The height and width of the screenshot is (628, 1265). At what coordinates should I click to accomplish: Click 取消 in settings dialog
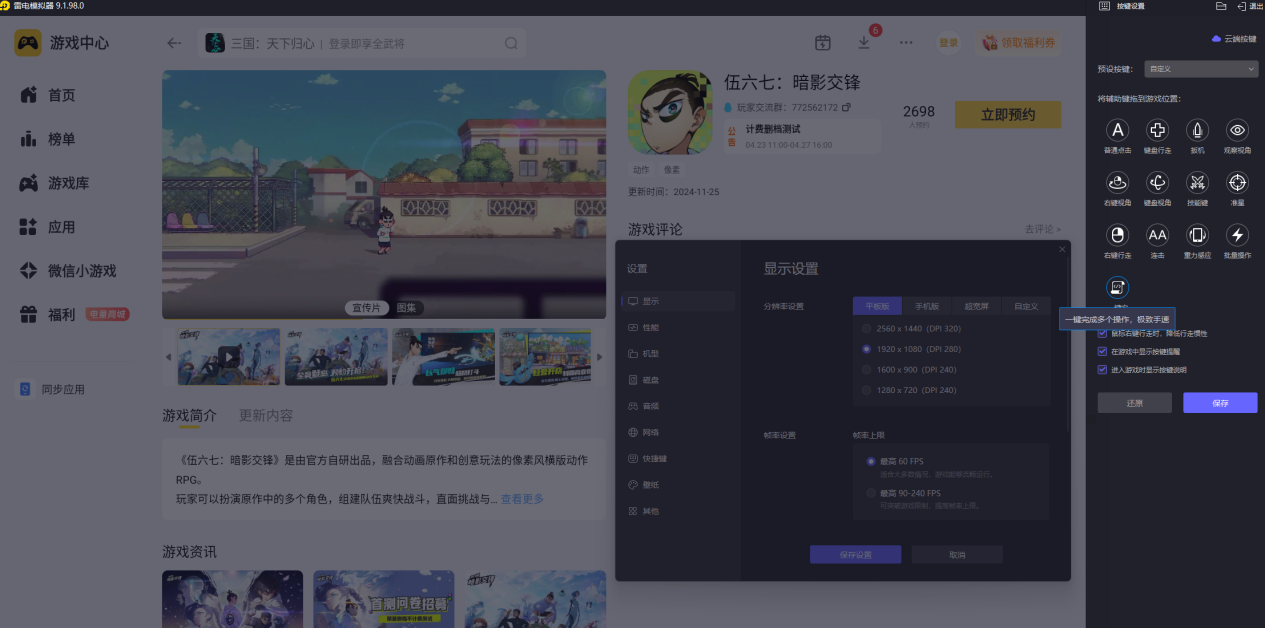[x=957, y=555]
